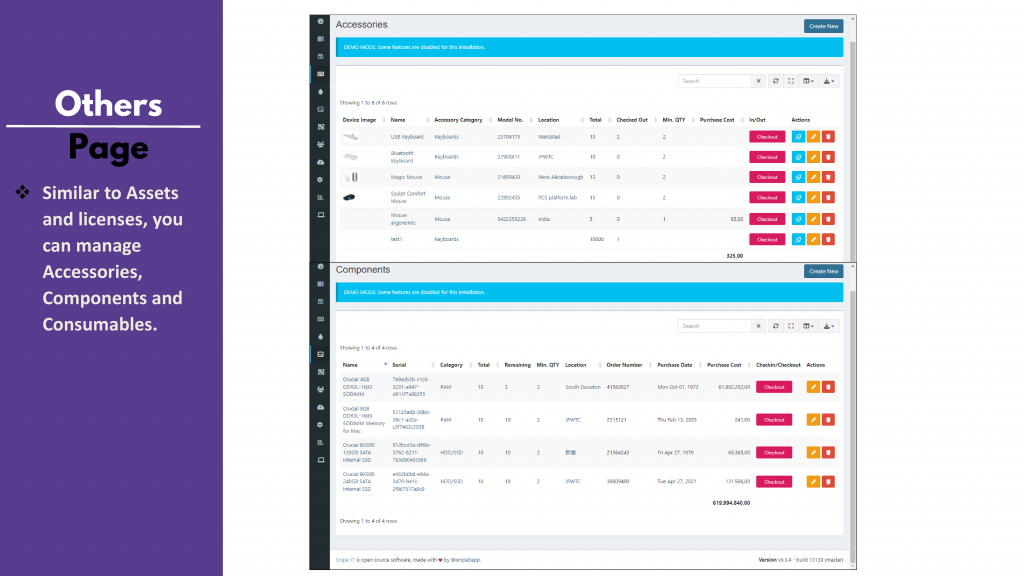Click Create New in the Accessories panel
Viewport: 1024px width, 576px height.
(822, 26)
